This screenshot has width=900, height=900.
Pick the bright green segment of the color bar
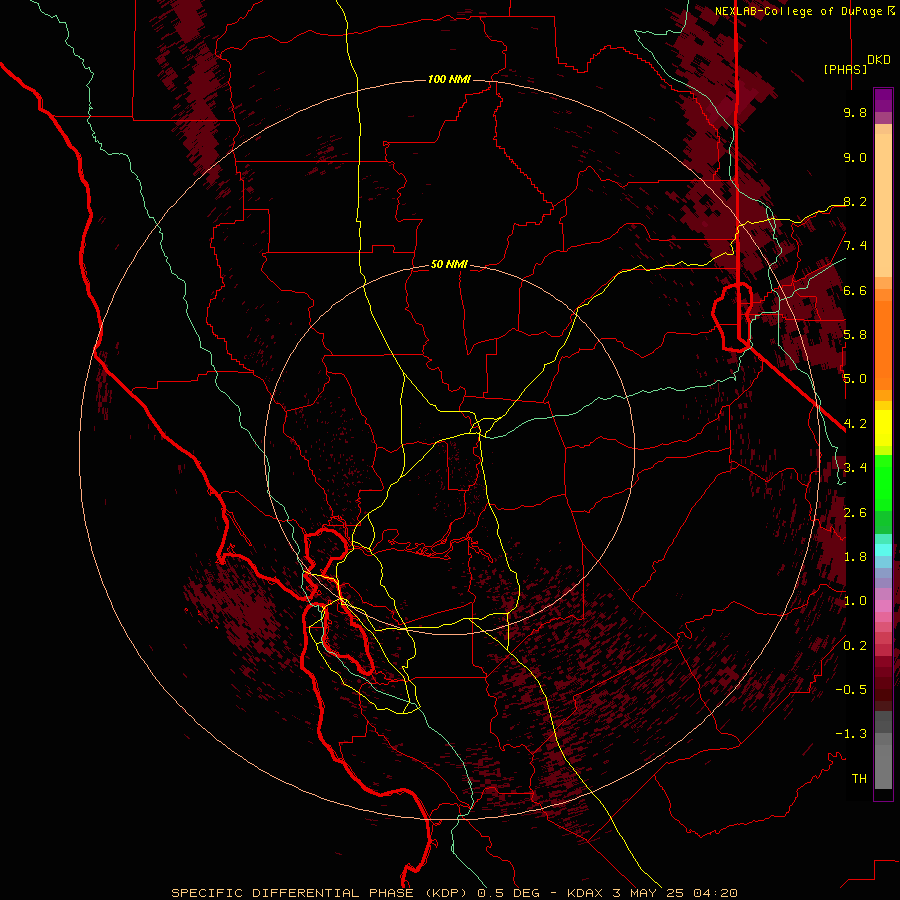click(x=883, y=482)
